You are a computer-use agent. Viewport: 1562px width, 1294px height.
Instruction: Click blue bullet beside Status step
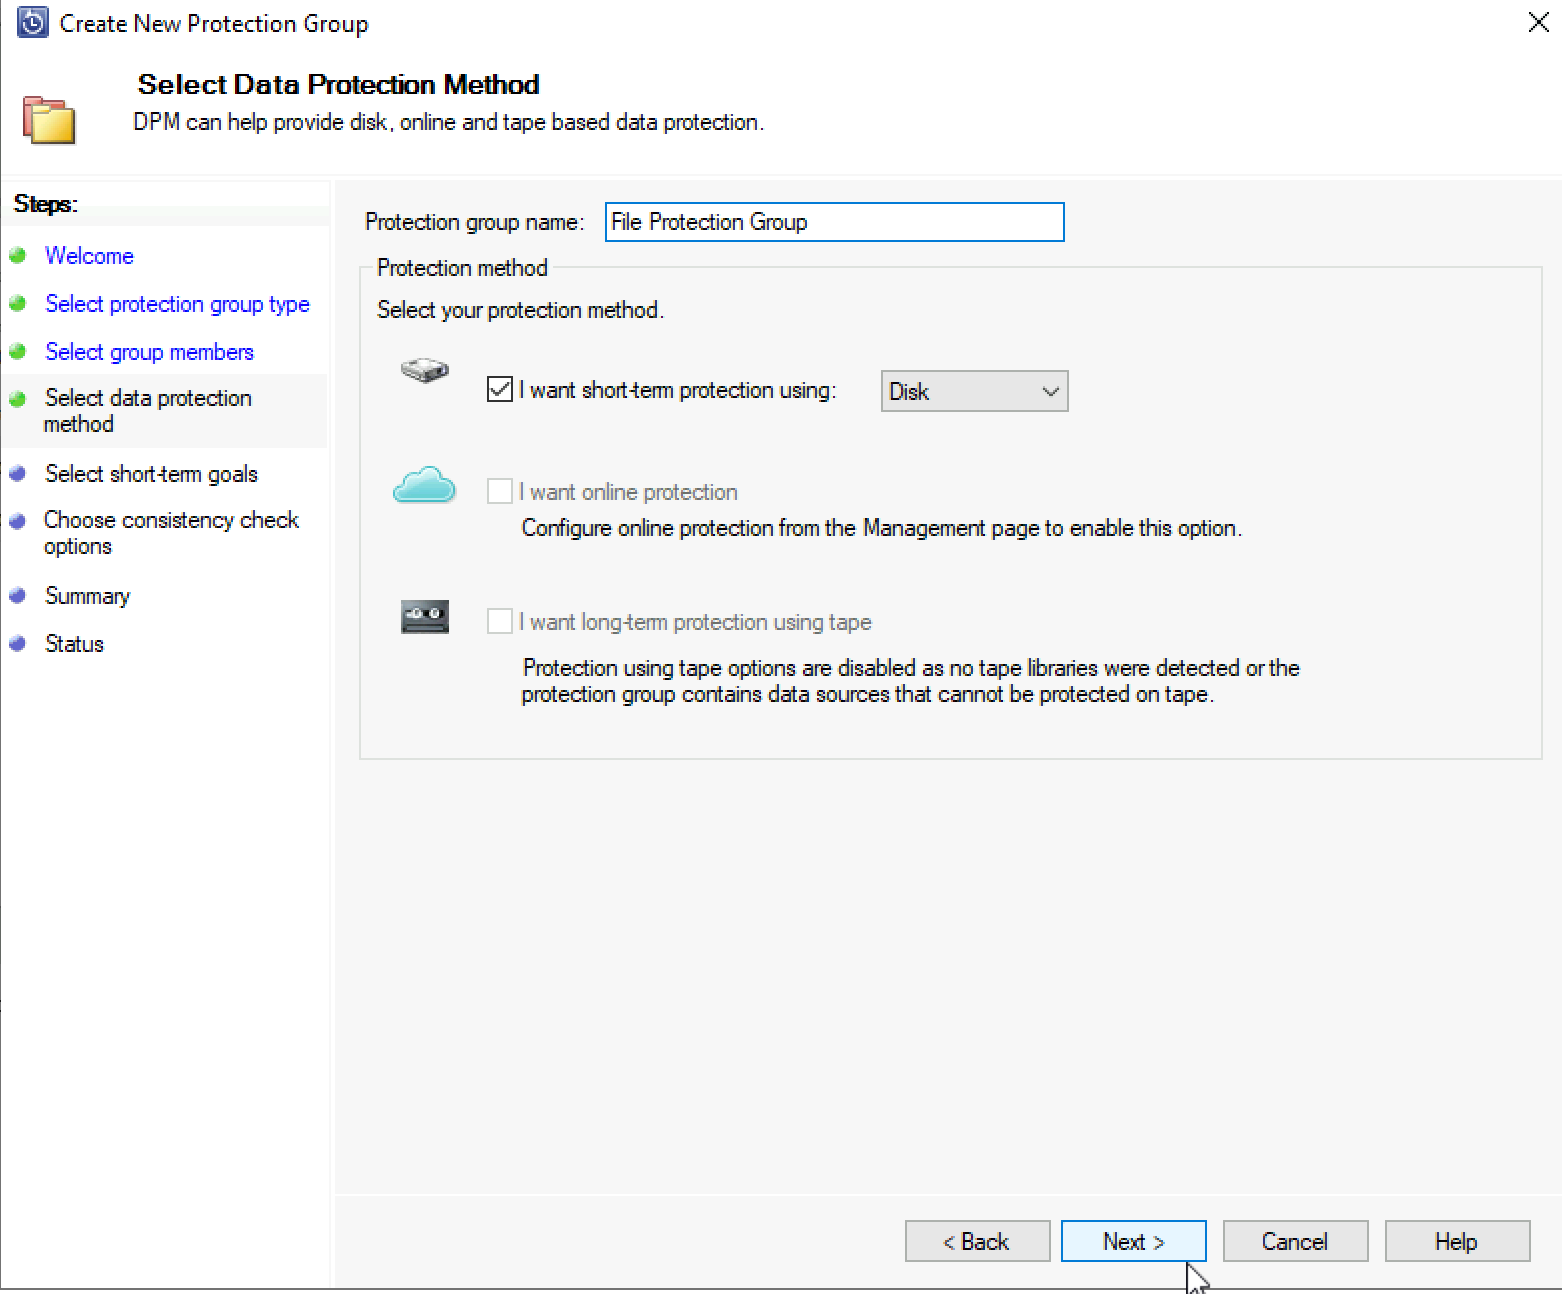pyautogui.click(x=17, y=644)
